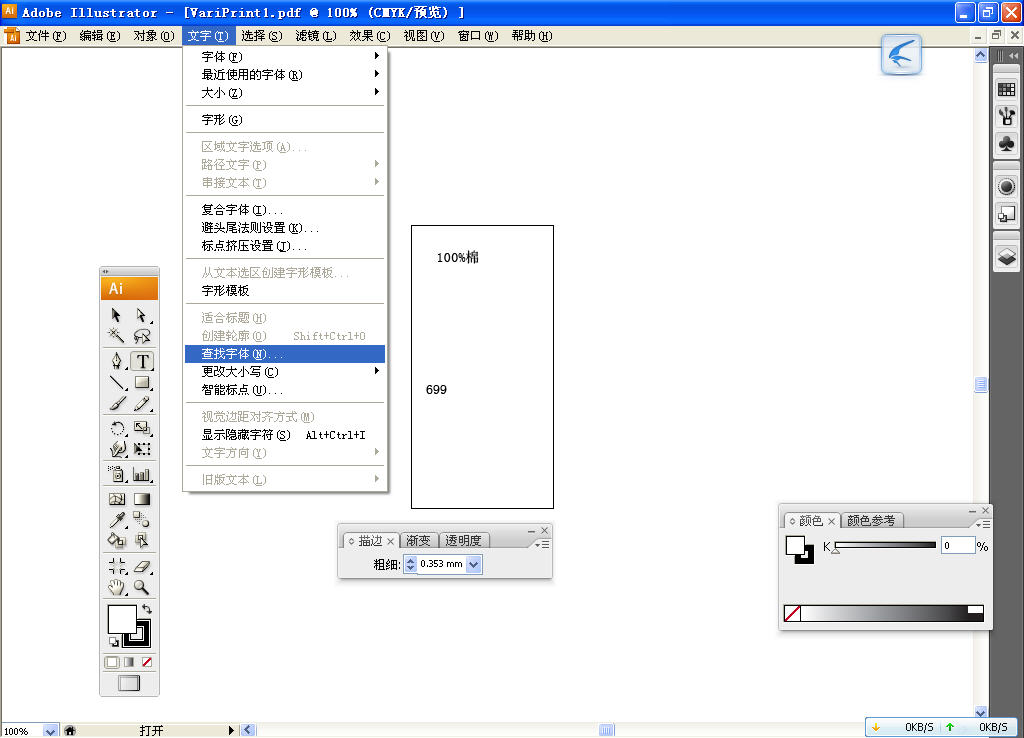
Task: Open the zoom level dropdown
Action: tap(50, 731)
